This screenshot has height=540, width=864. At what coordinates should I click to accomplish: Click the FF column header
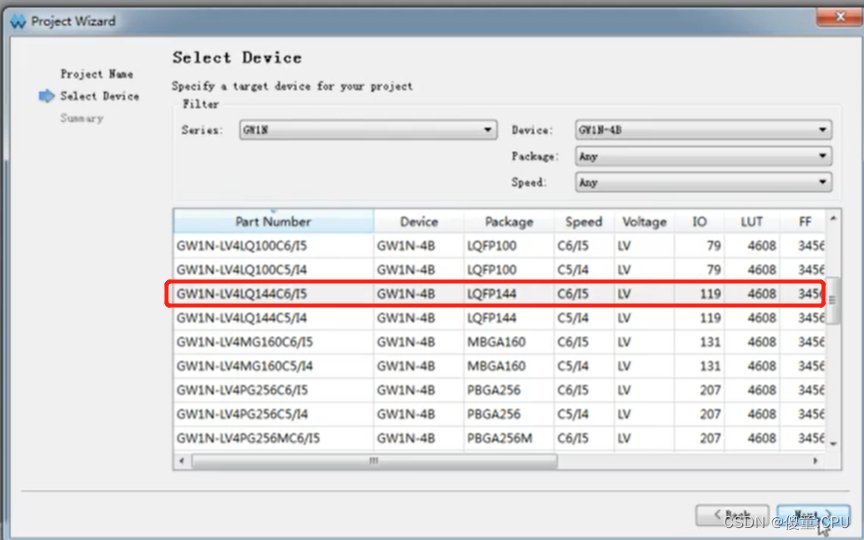coord(804,222)
